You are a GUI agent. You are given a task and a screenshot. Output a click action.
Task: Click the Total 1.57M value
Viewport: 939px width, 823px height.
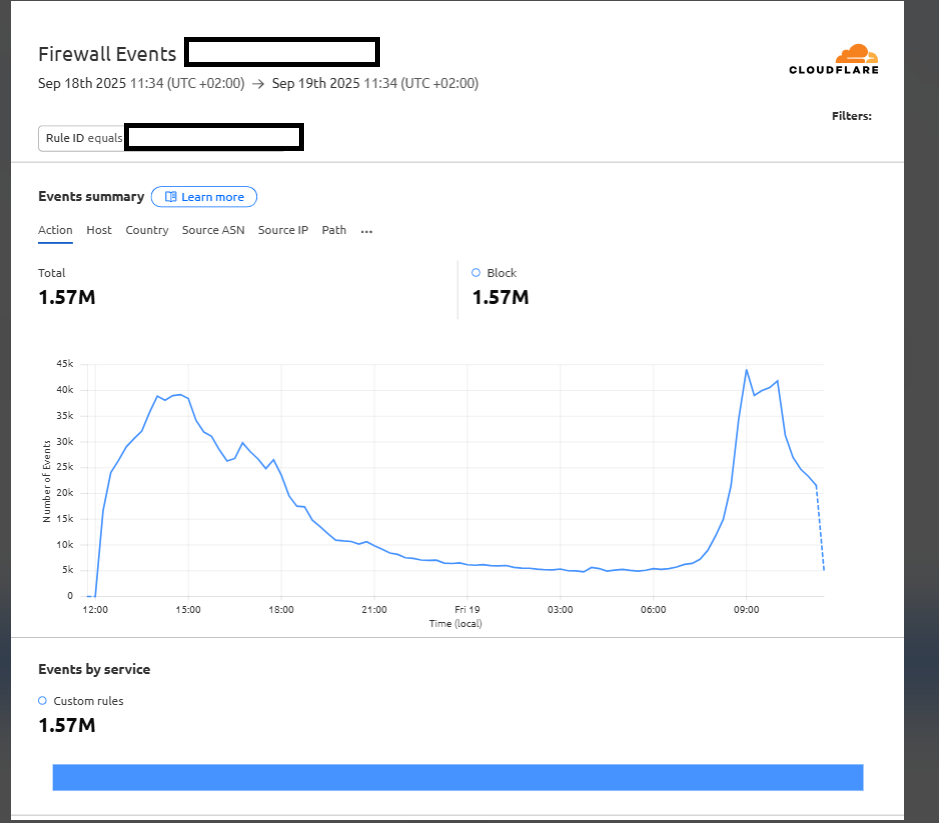coord(66,297)
